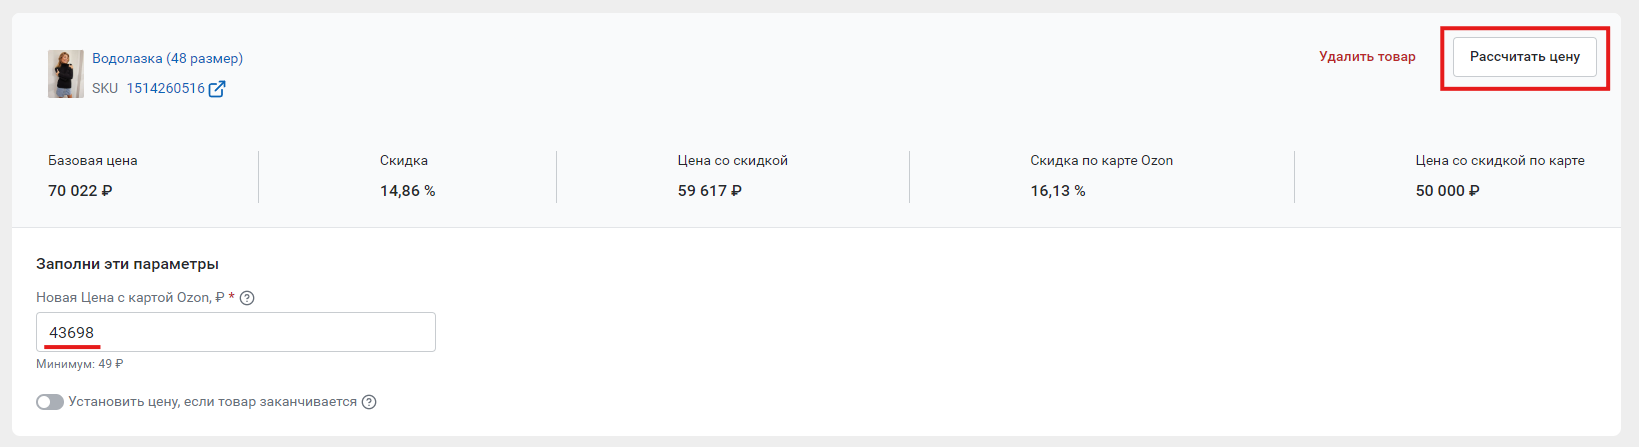This screenshot has height=447, width=1639.
Task: Click the help icon beside Новая Цена с картой Ozon
Action: click(x=247, y=298)
